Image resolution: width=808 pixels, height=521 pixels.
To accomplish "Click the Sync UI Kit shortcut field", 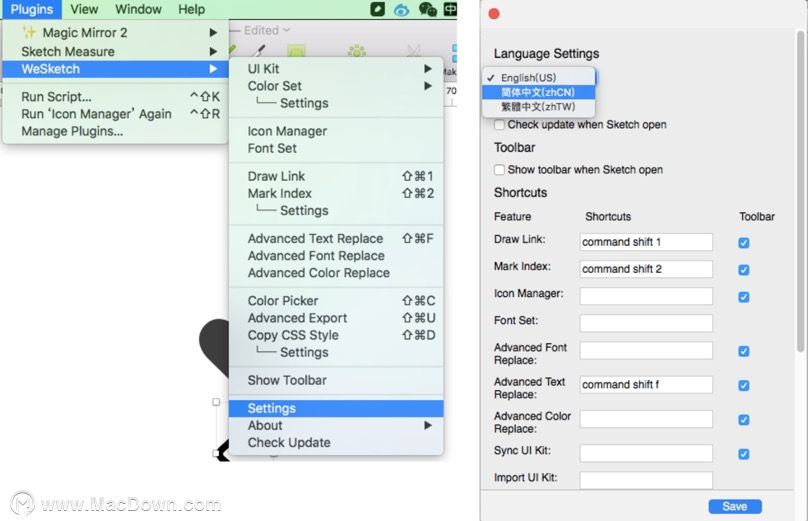I will (646, 453).
